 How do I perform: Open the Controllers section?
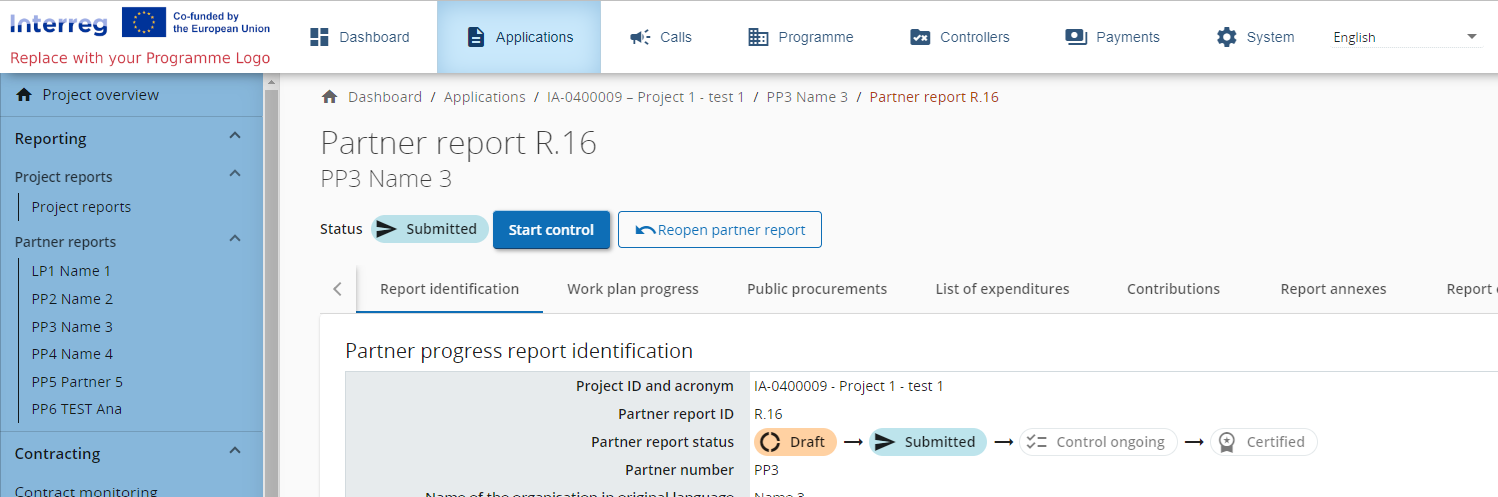pyautogui.click(x=959, y=37)
